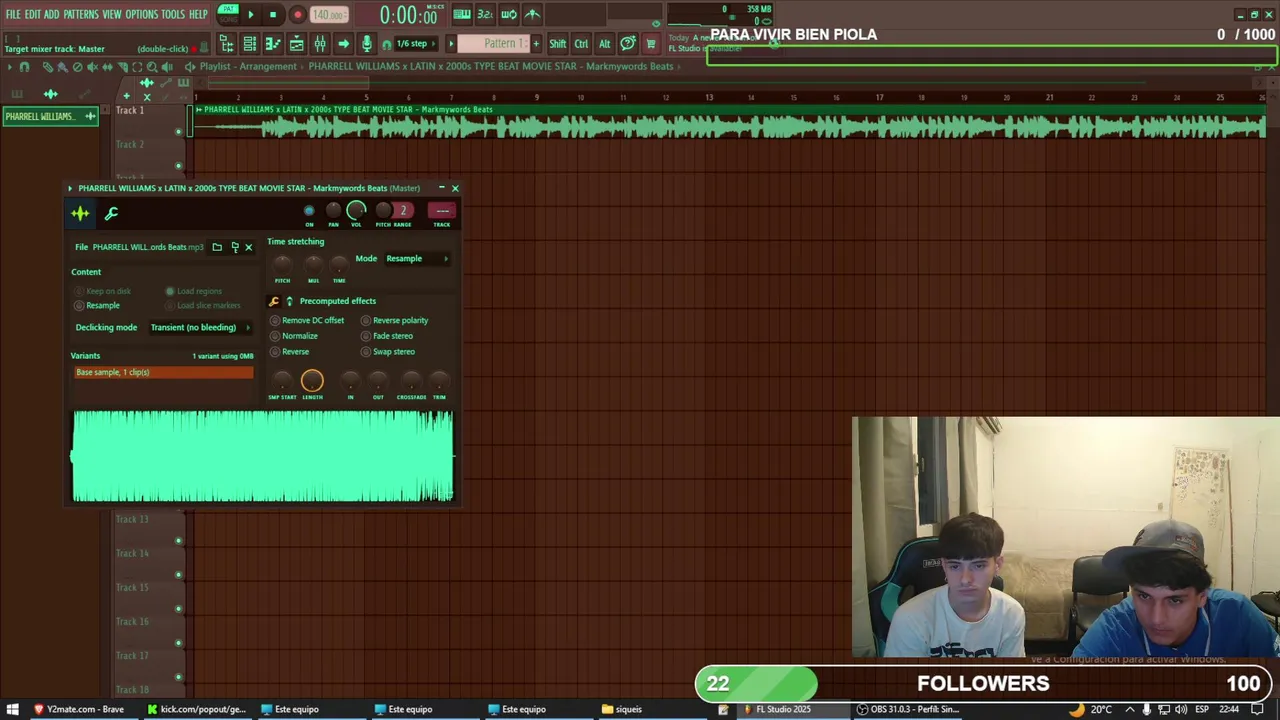Click the mixer TRACK selector
The image size is (1280, 720).
[442, 211]
